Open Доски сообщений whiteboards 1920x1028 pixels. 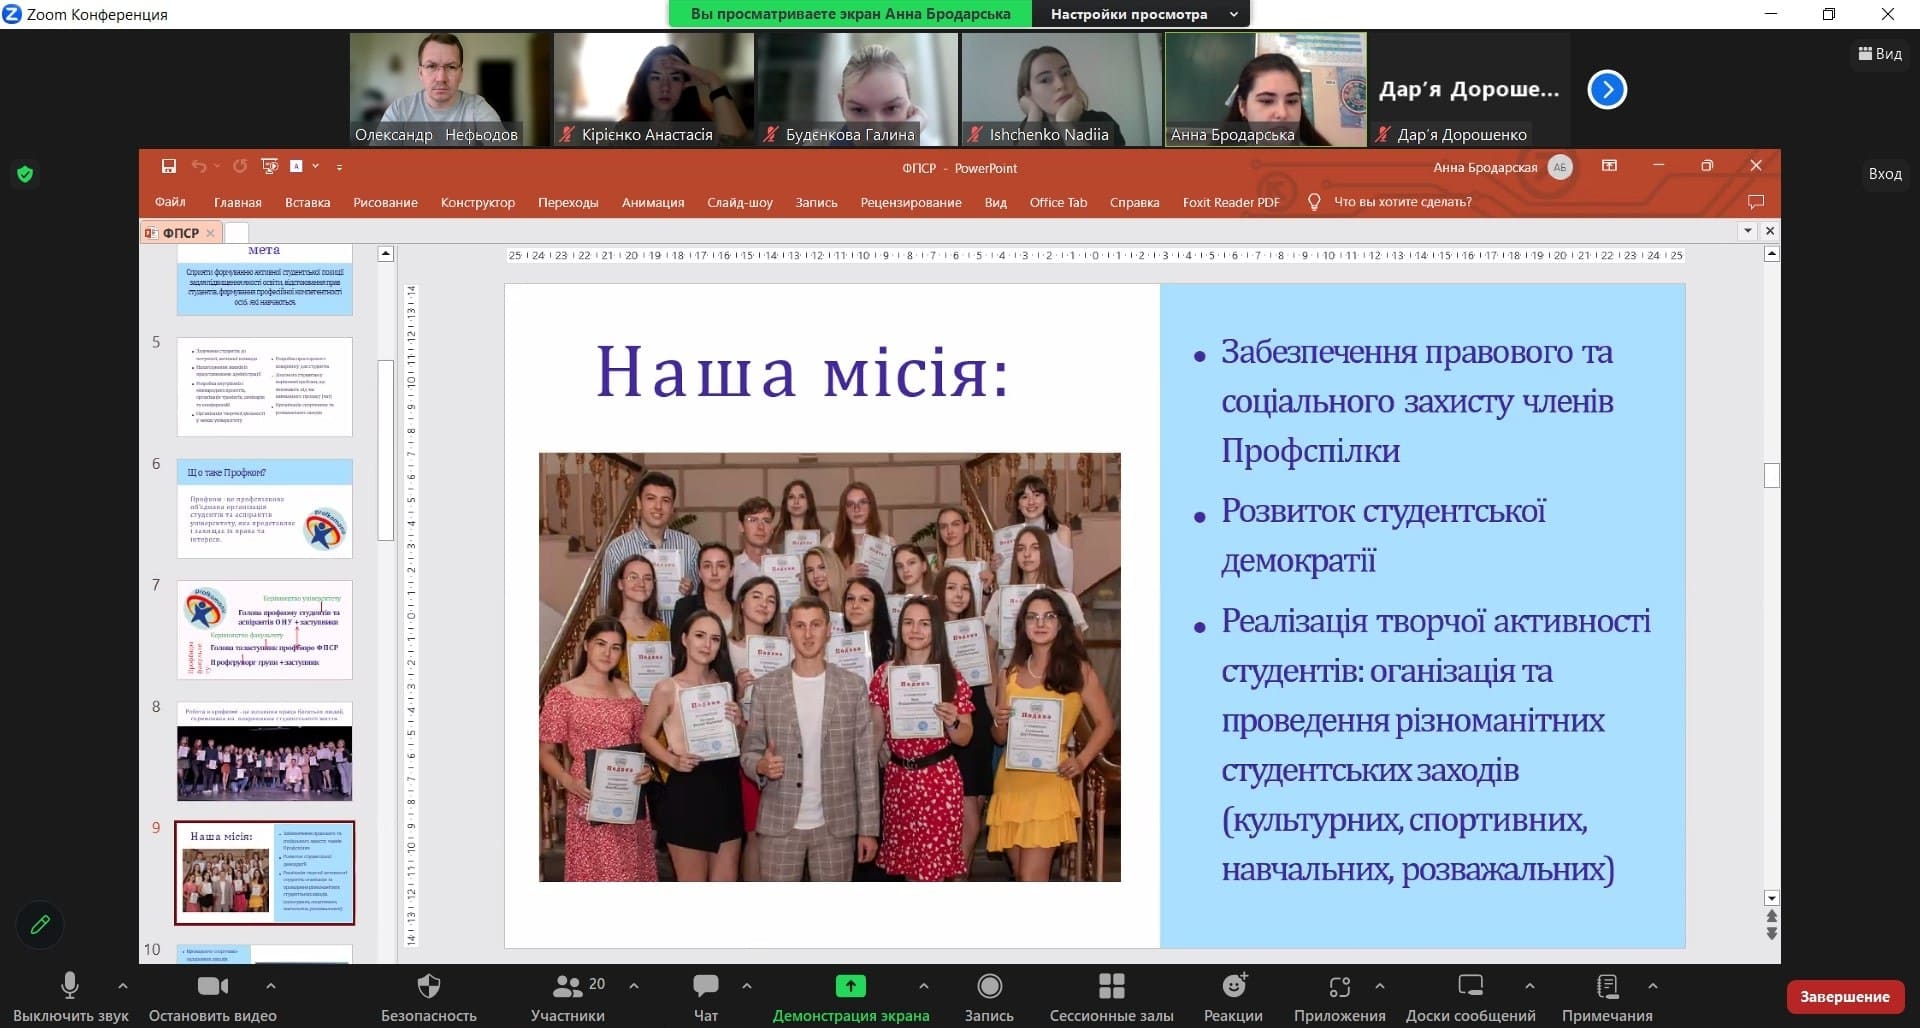[x=1470, y=997]
